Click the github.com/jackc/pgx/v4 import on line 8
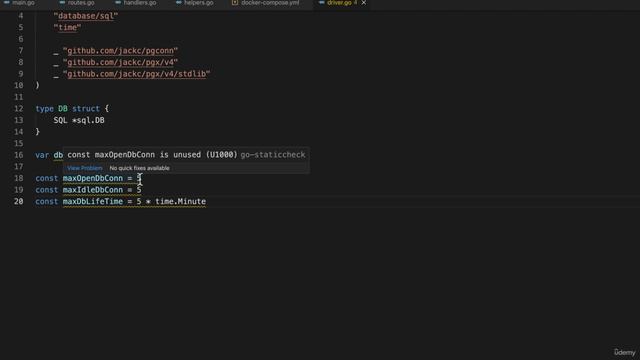This screenshot has width=640, height=360. 120,62
